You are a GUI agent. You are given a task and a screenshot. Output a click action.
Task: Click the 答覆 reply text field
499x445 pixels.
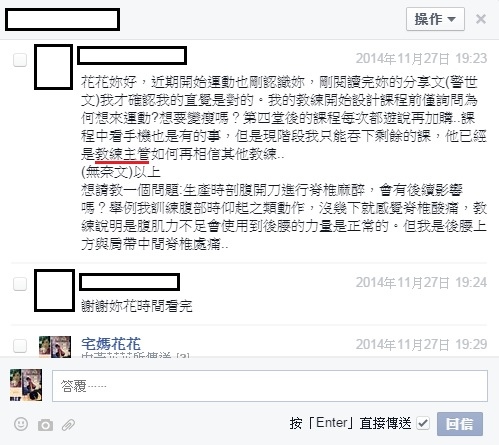[270, 386]
